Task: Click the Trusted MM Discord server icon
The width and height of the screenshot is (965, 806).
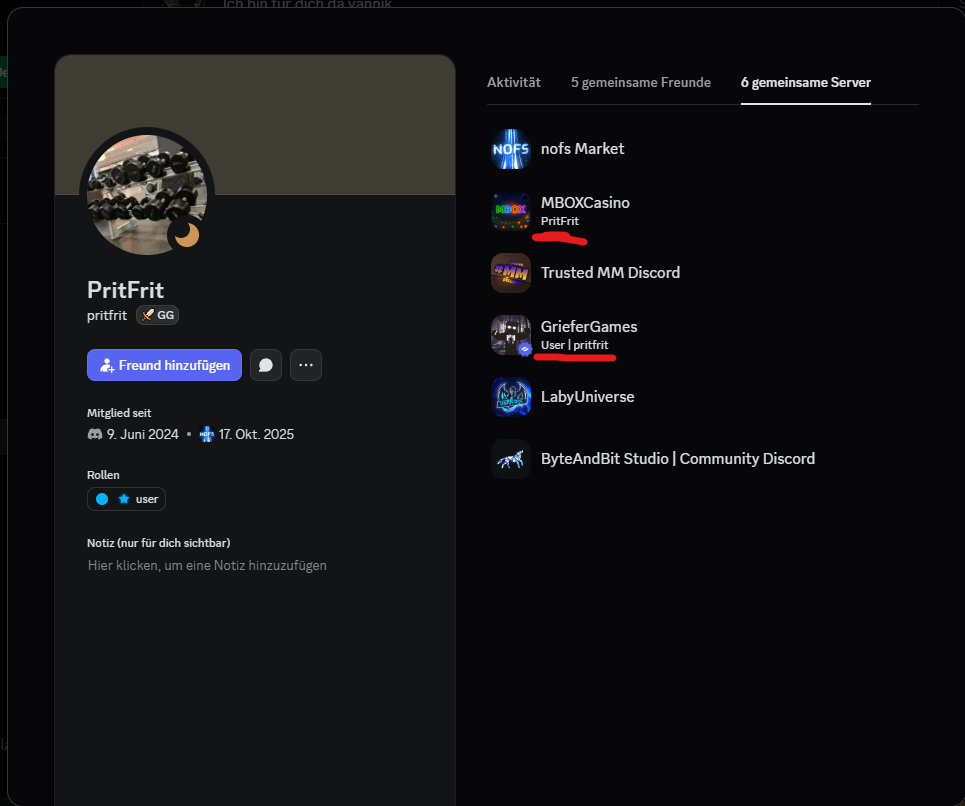Action: click(x=511, y=273)
